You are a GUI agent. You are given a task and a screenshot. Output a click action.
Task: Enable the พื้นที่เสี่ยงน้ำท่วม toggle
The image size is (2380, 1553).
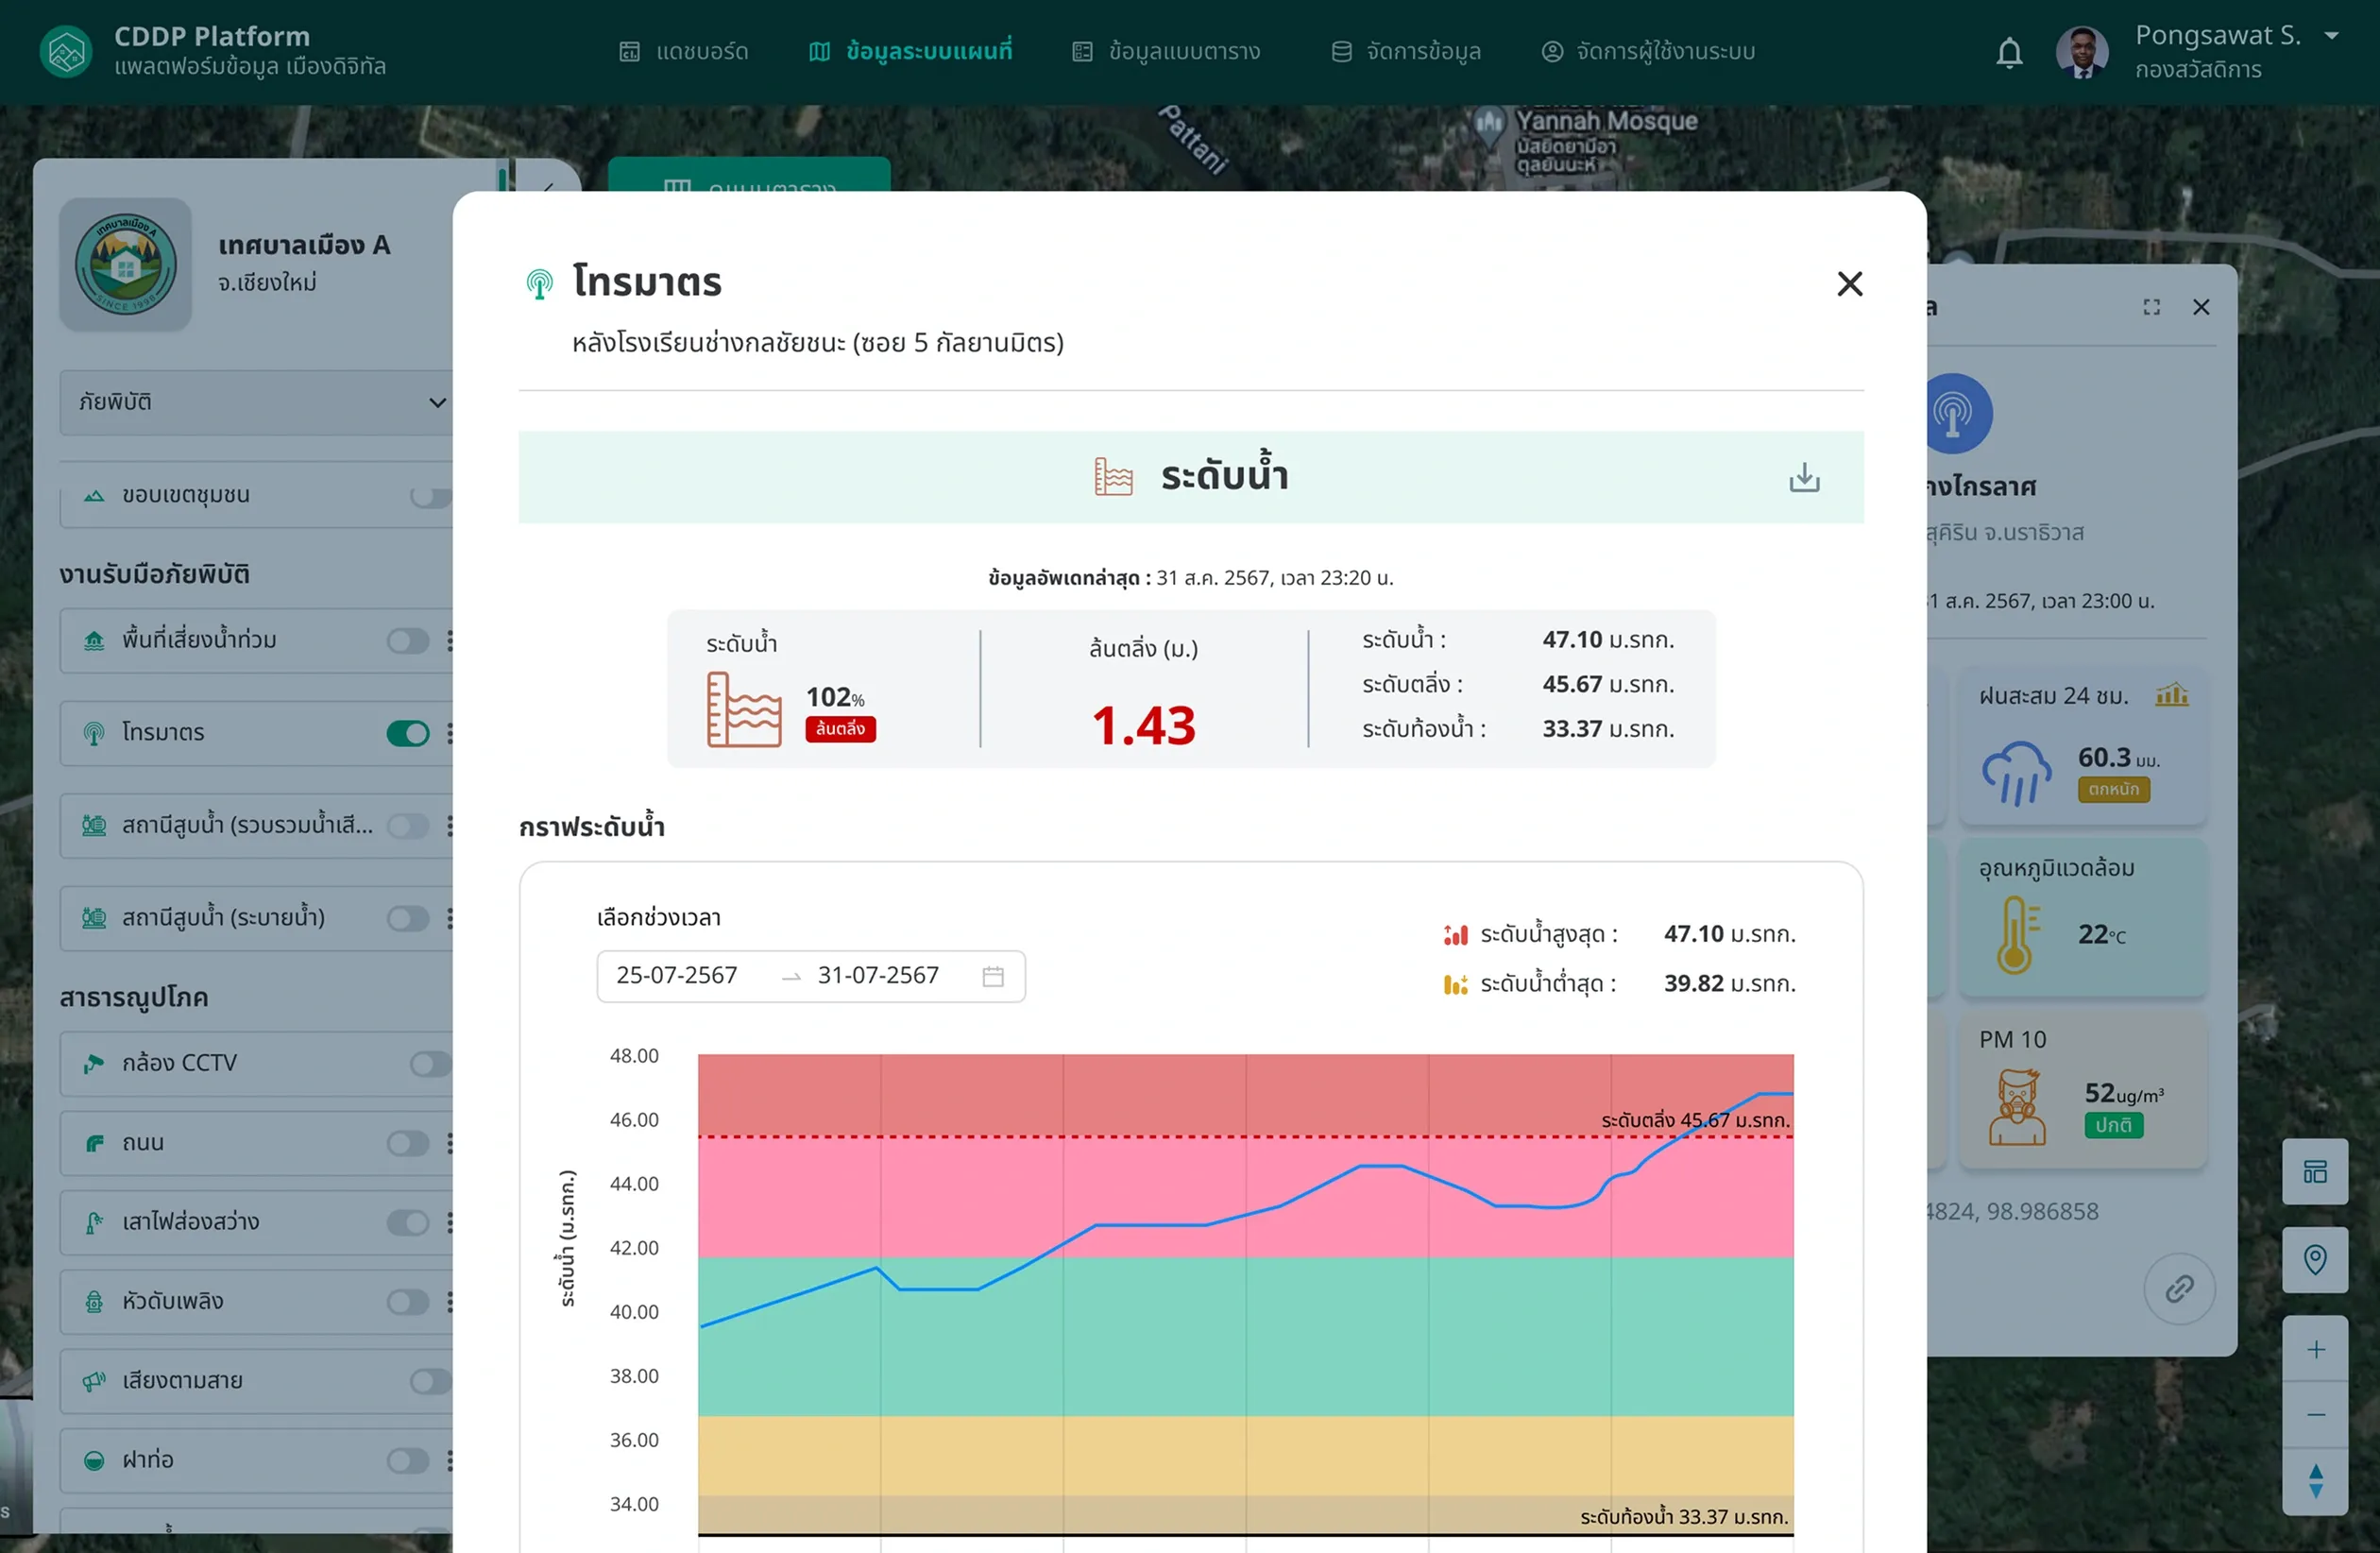(408, 640)
